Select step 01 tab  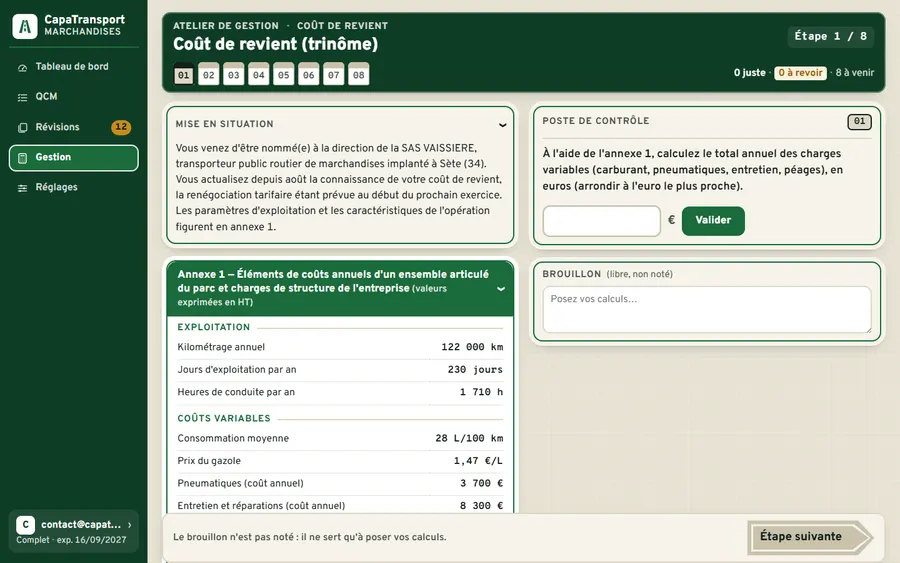[x=184, y=74]
